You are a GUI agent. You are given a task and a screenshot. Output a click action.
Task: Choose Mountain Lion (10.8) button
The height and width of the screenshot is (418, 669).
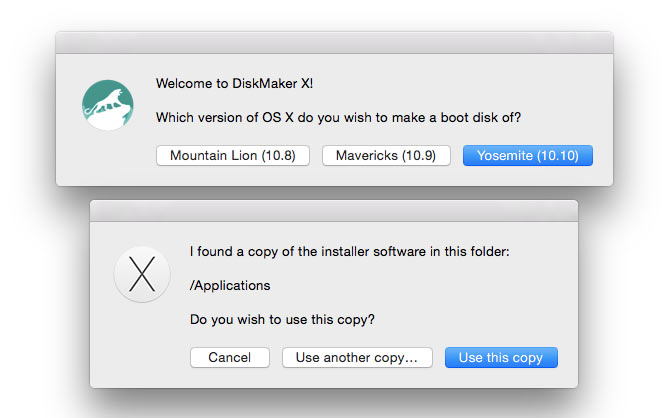[x=233, y=155]
